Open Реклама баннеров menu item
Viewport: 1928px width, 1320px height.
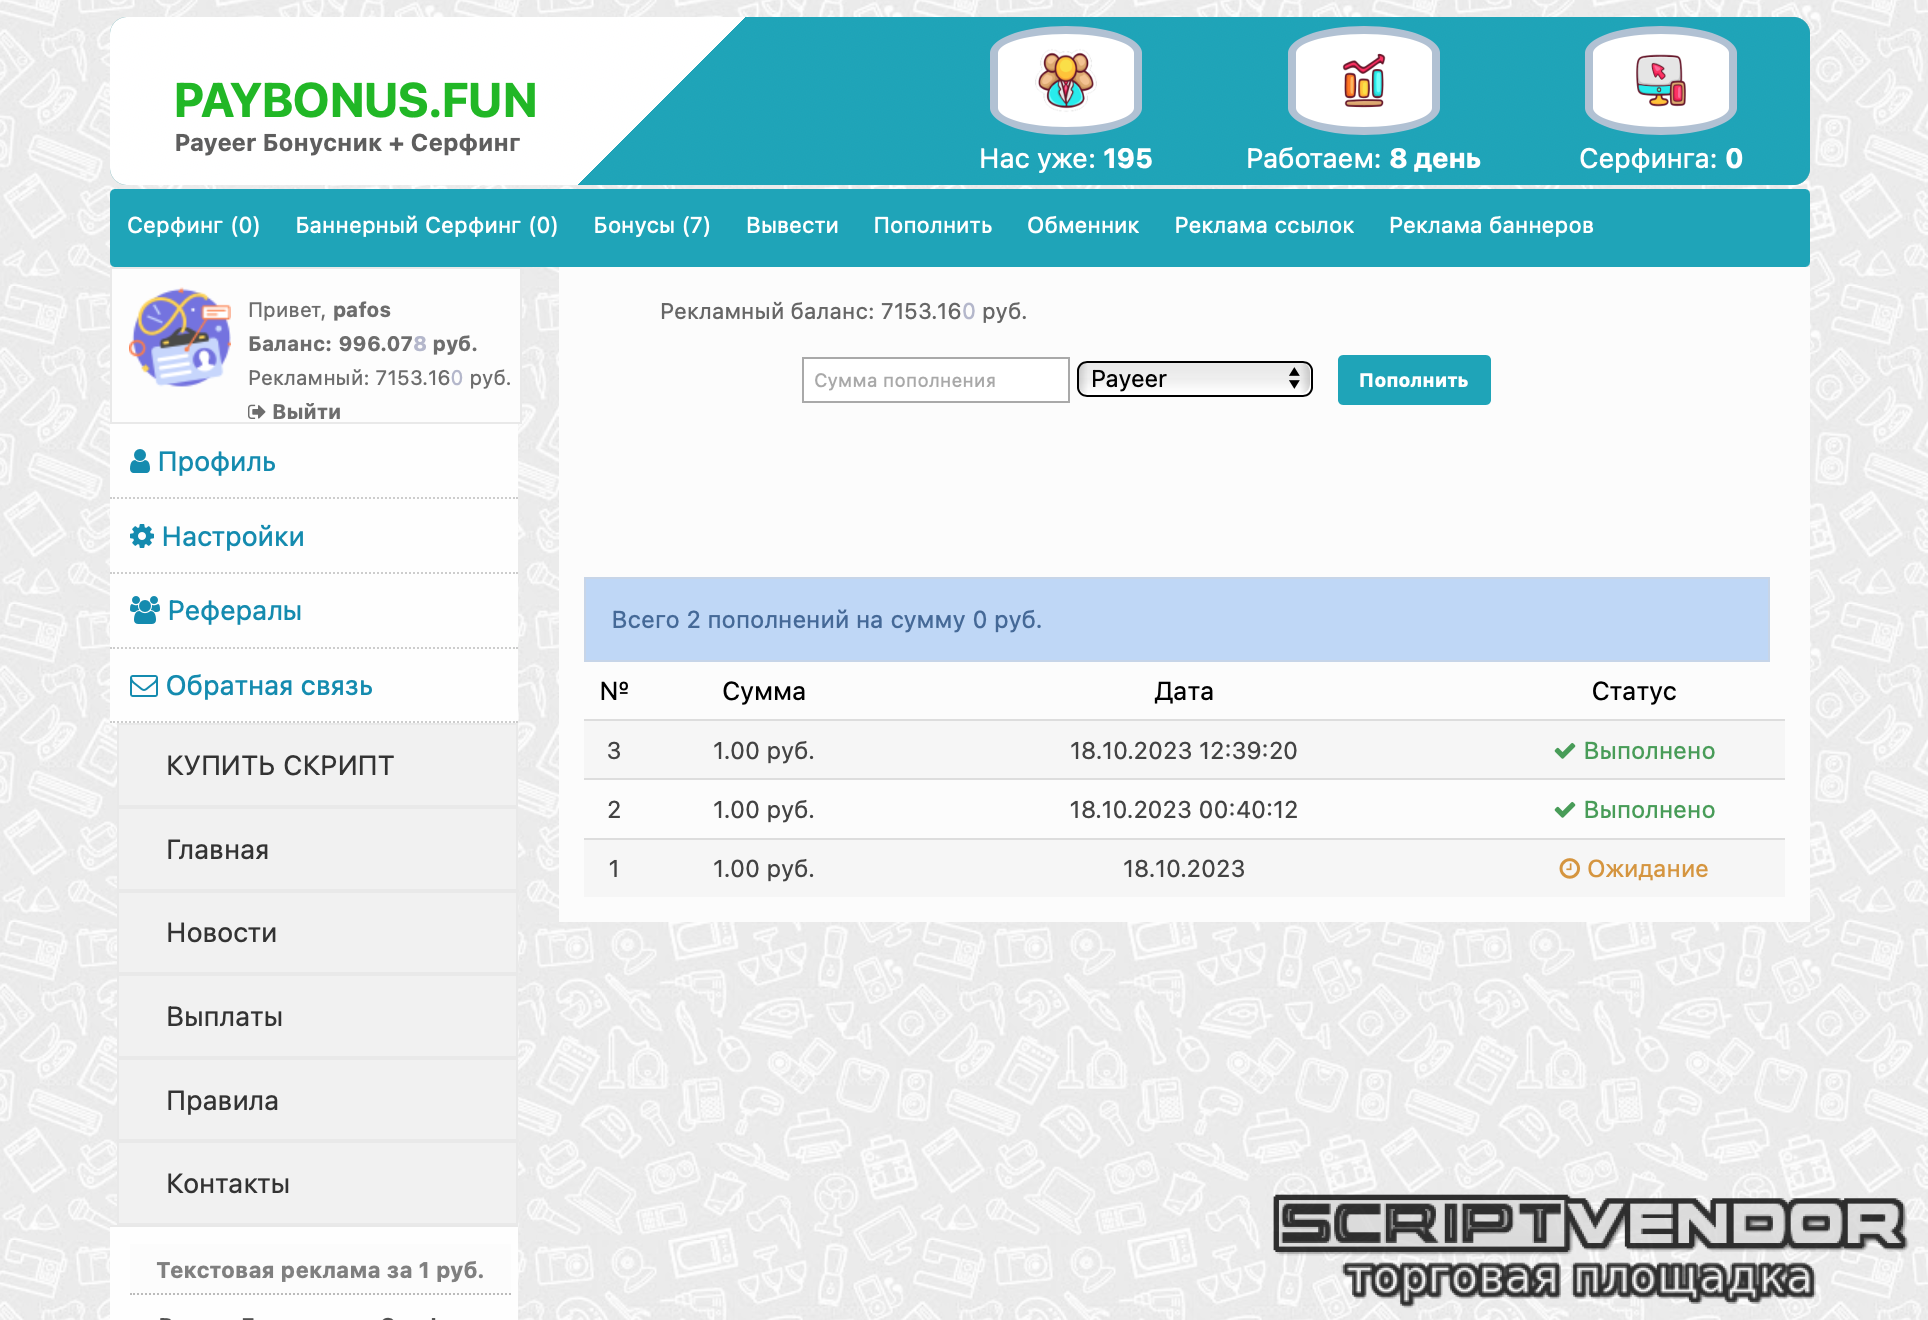pyautogui.click(x=1491, y=226)
